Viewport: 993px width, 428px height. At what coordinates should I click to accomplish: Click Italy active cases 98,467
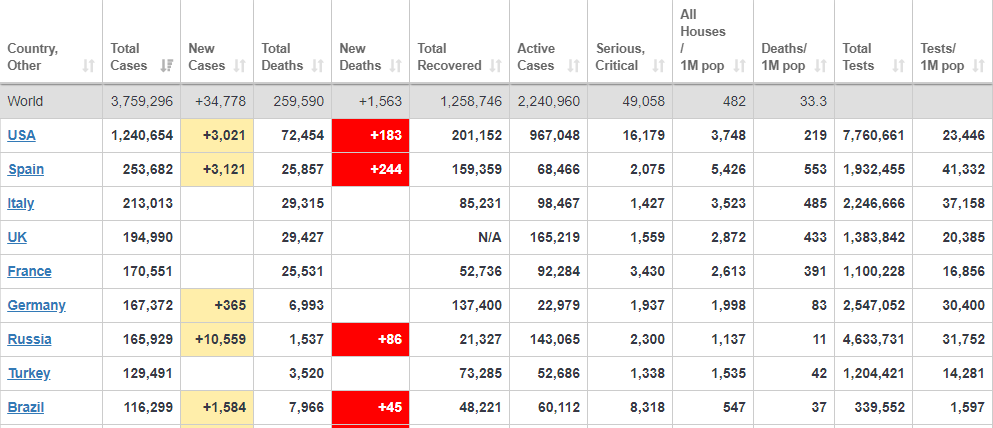click(558, 203)
